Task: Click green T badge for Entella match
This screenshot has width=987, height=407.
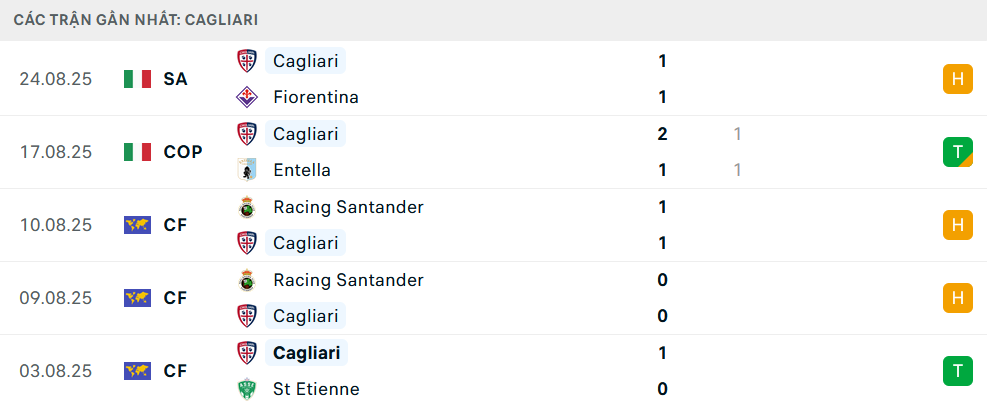Action: (x=957, y=152)
